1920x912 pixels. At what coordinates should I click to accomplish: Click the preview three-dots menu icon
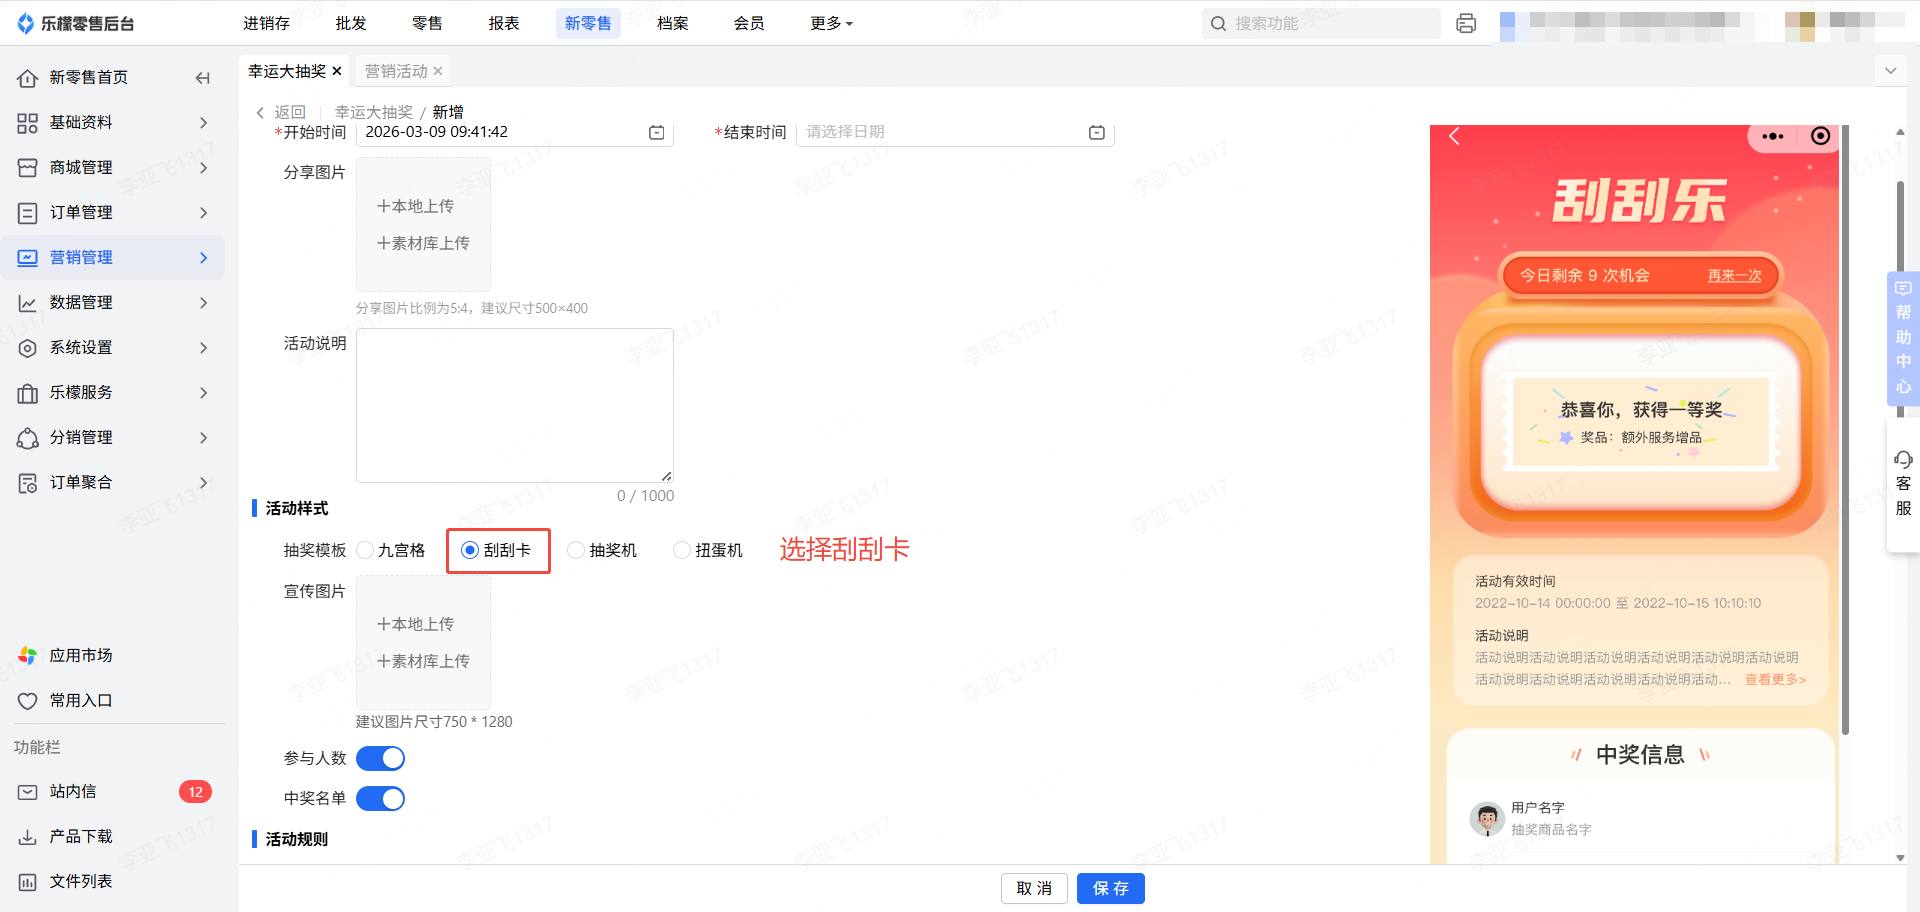[x=1773, y=136]
